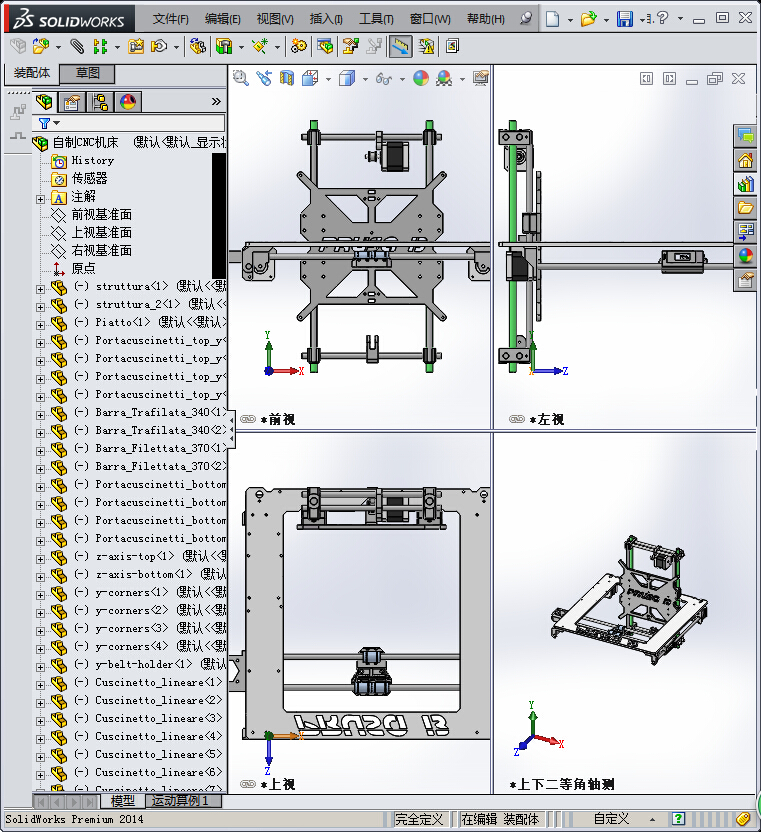The image size is (761, 832).
Task: Open the 插入(I) menu
Action: click(326, 19)
